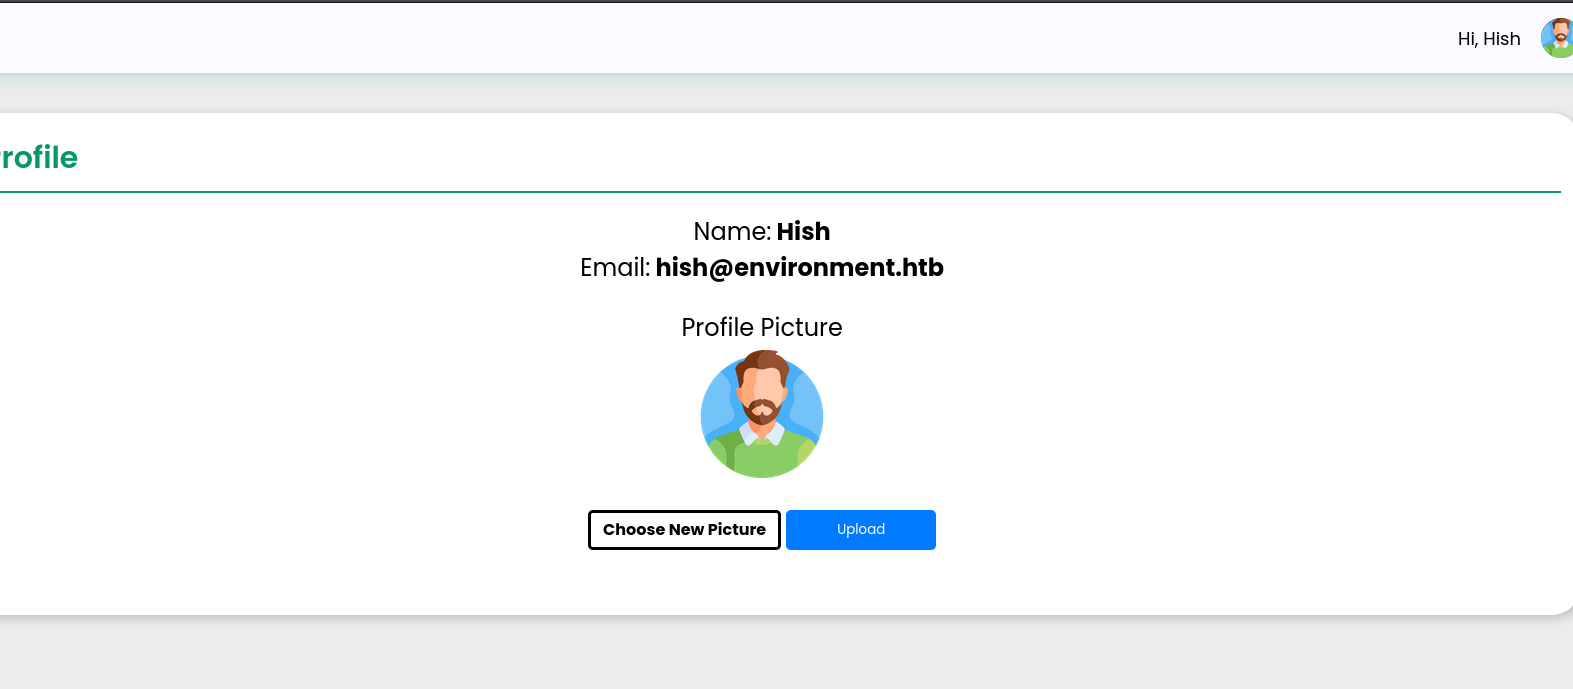1573x689 pixels.
Task: Click the brown hair on the profile avatar
Action: [x=764, y=361]
